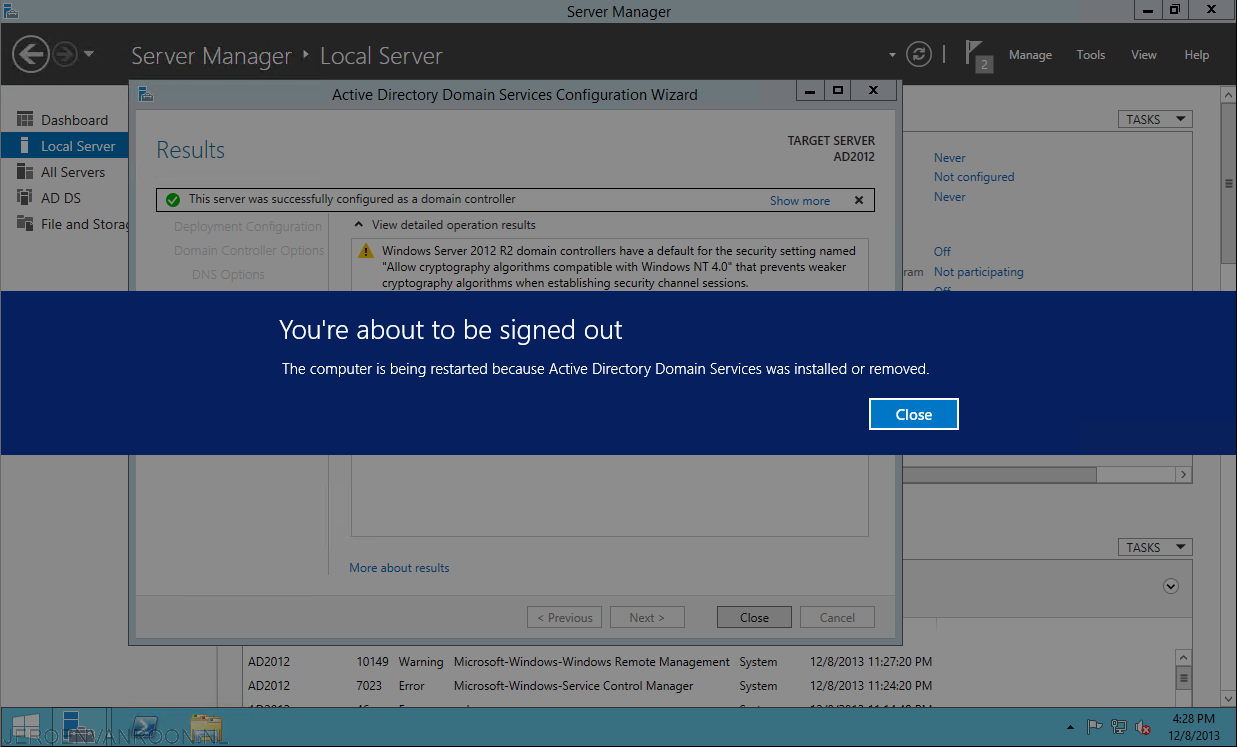The image size is (1237, 747).
Task: Open the notifications flag in Server Manager
Action: point(978,55)
